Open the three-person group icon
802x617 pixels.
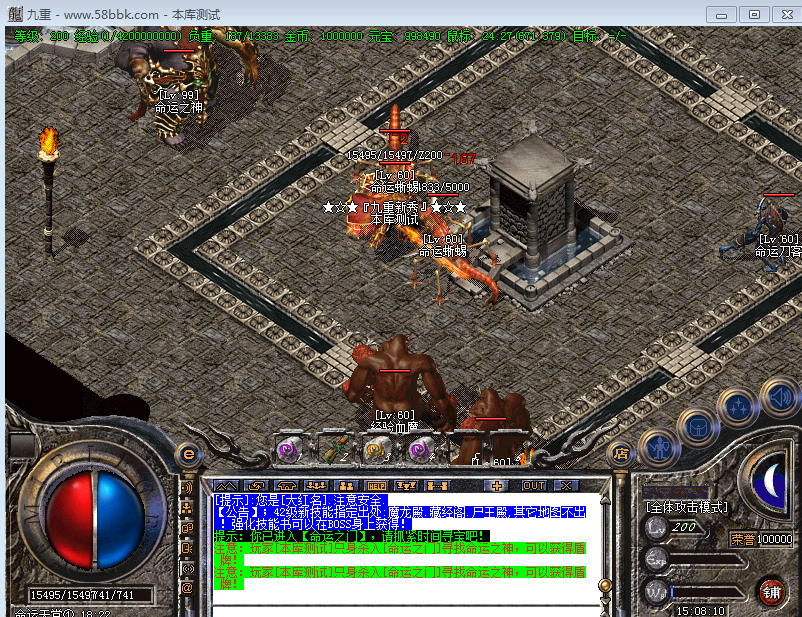[316, 486]
